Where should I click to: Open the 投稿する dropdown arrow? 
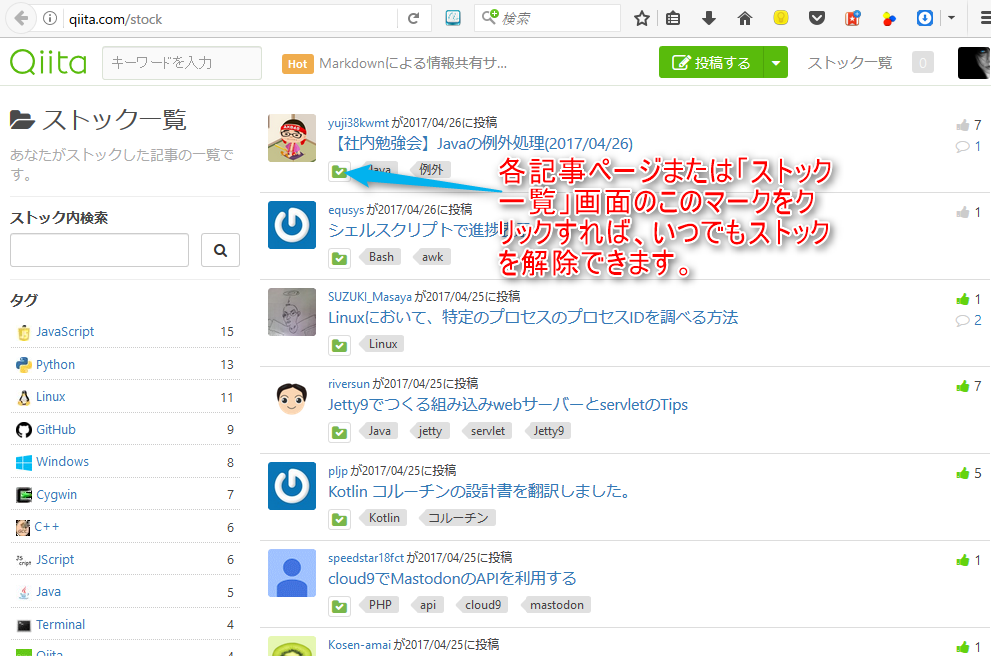pos(774,62)
